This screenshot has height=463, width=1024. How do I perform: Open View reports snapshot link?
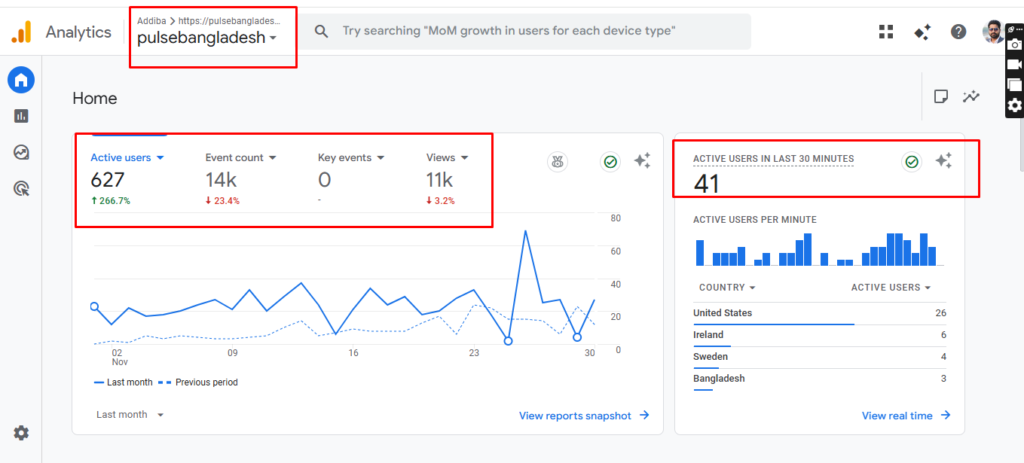tap(584, 415)
